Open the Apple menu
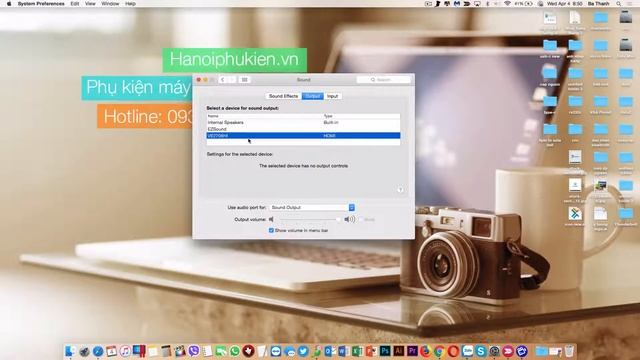 coord(9,4)
